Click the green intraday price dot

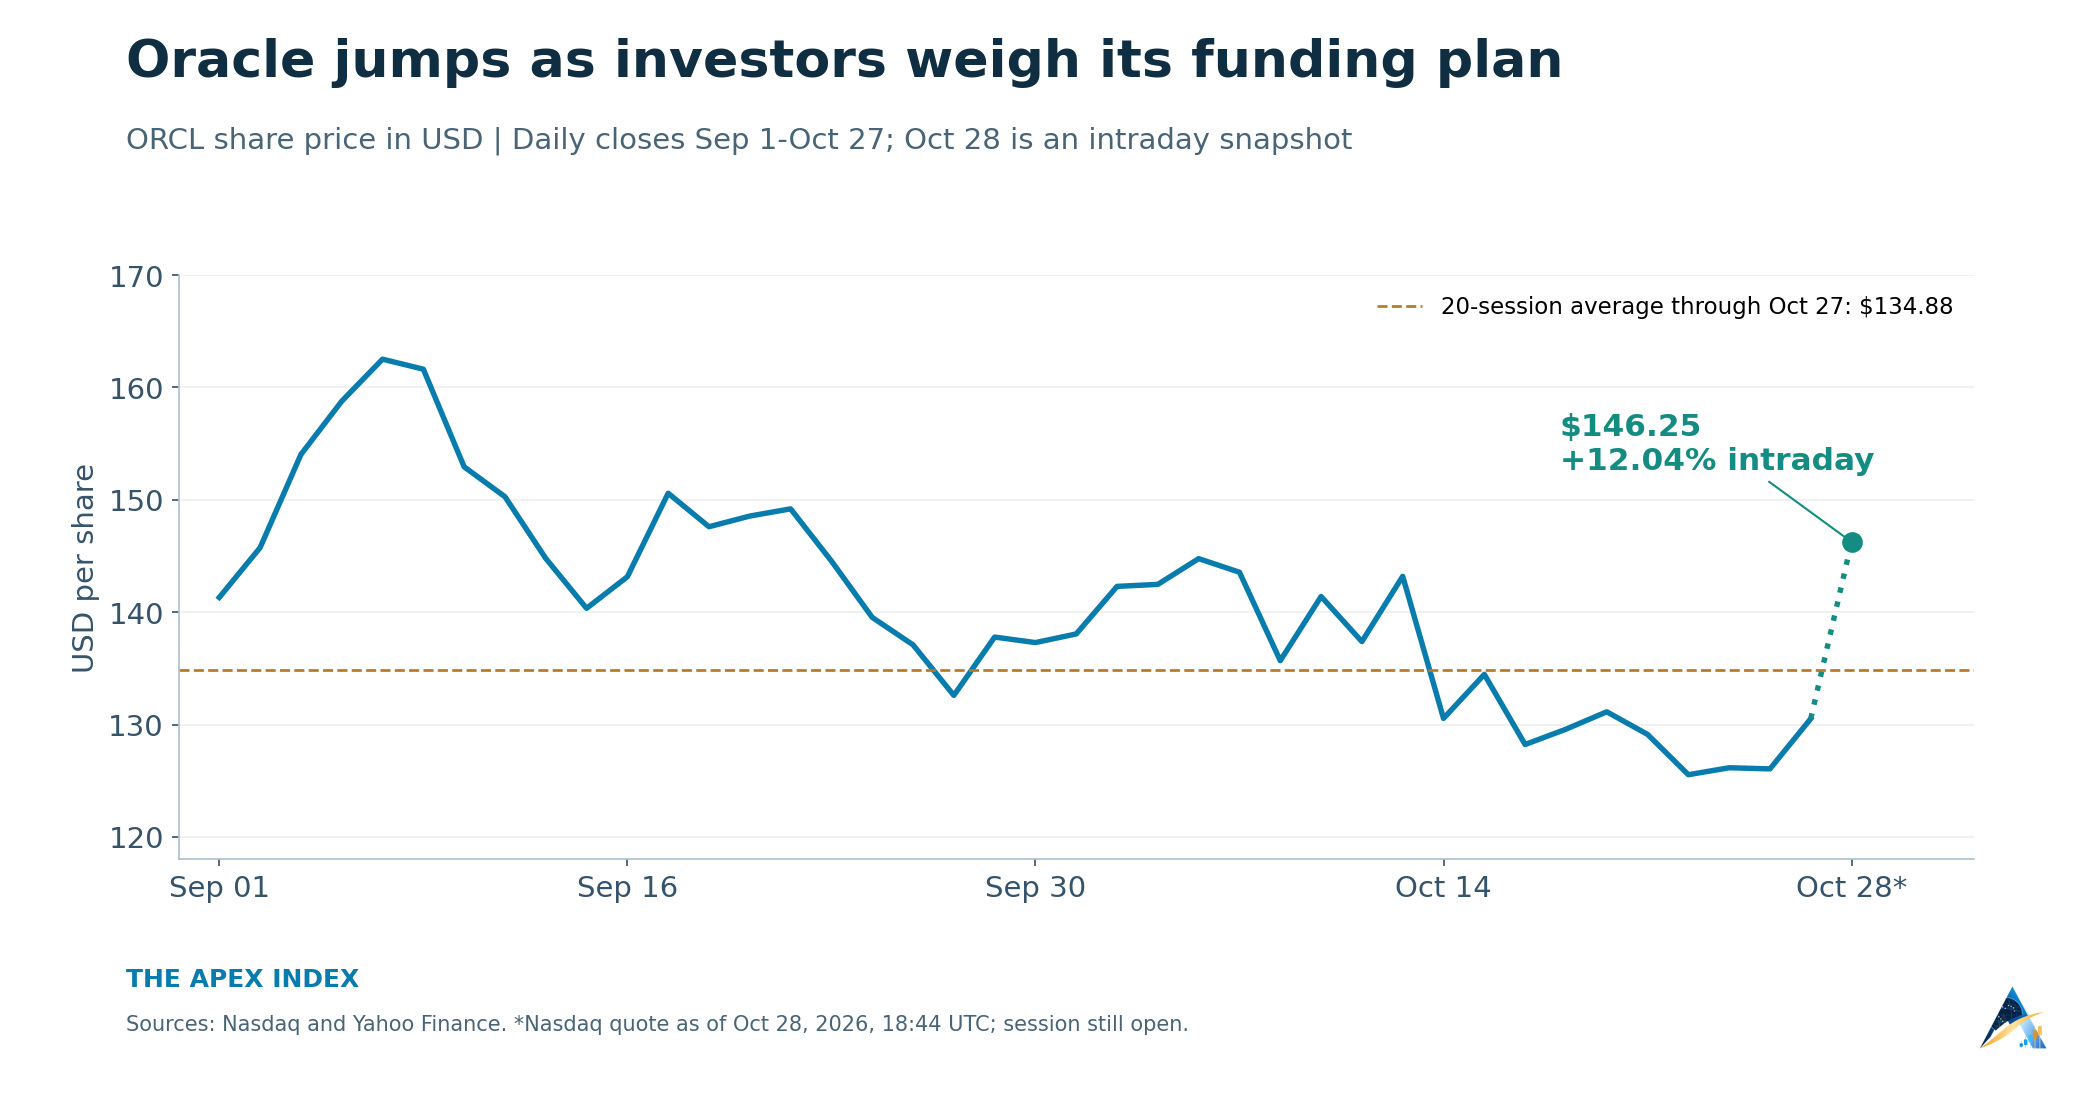[1852, 543]
